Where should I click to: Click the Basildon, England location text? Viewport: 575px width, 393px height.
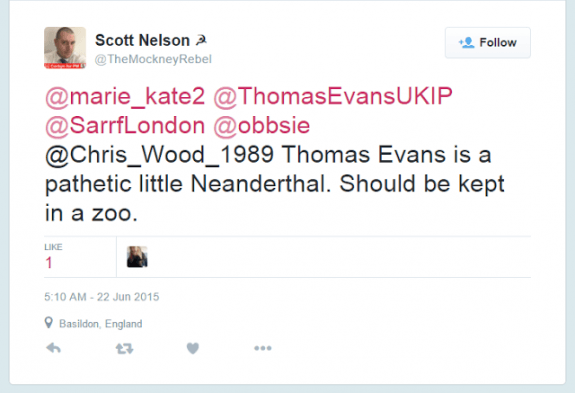pos(100,324)
